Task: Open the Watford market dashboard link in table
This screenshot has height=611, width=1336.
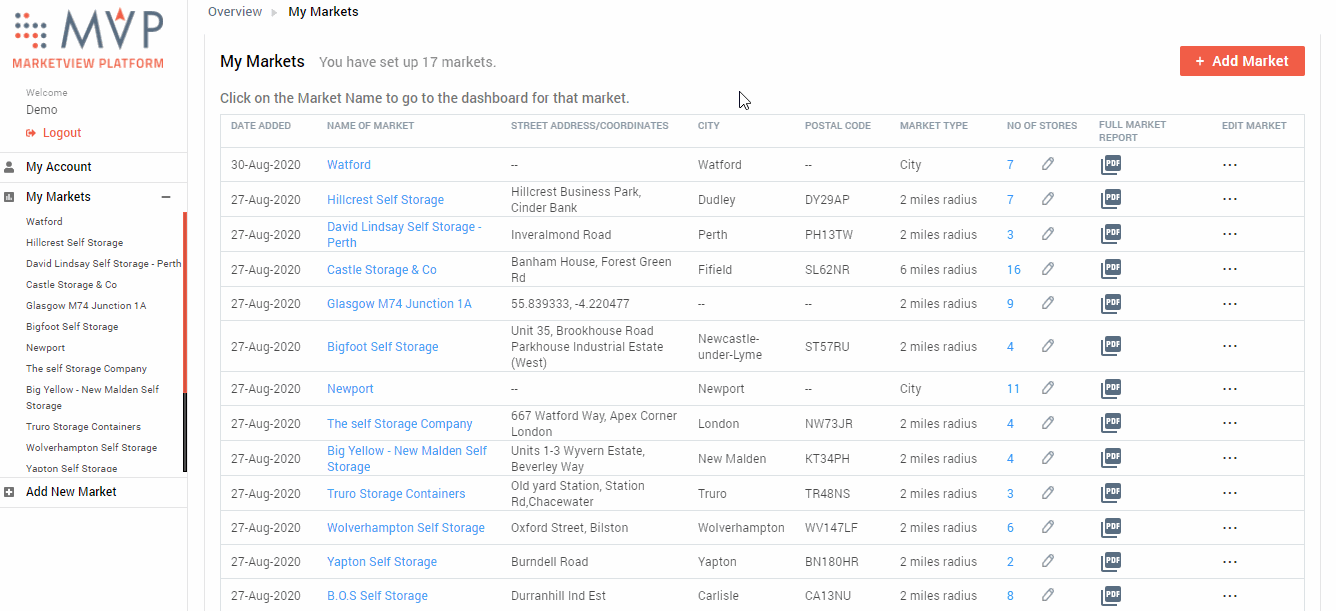Action: [349, 165]
